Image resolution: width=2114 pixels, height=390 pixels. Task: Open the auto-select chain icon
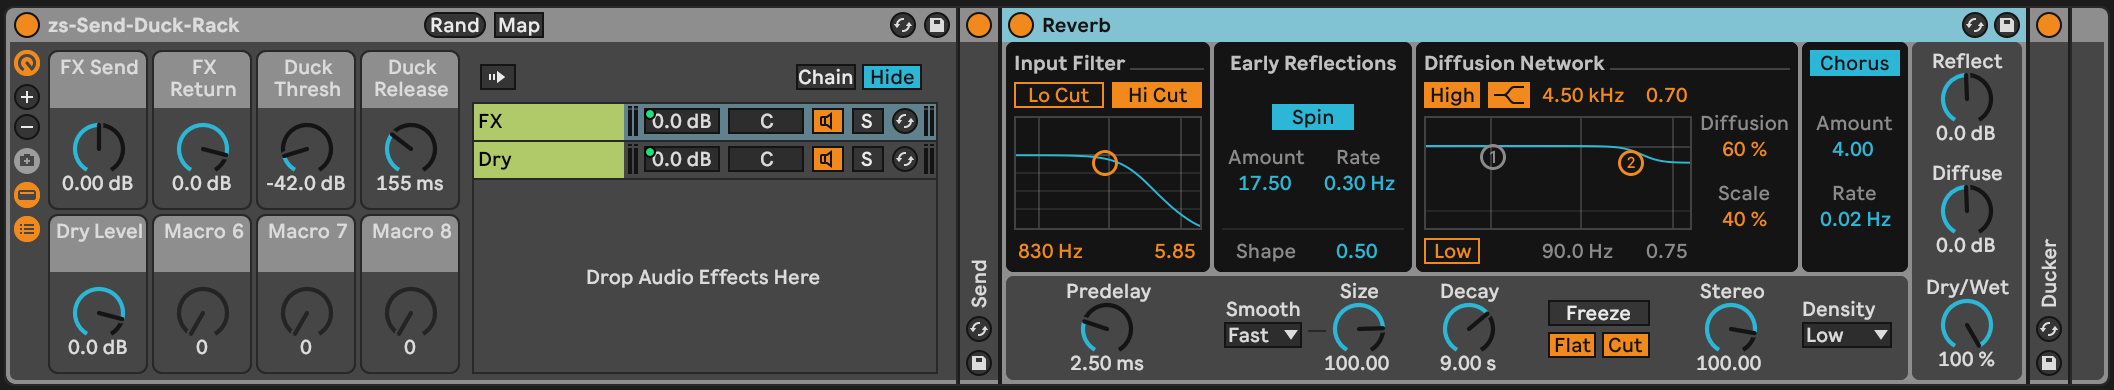tap(497, 77)
